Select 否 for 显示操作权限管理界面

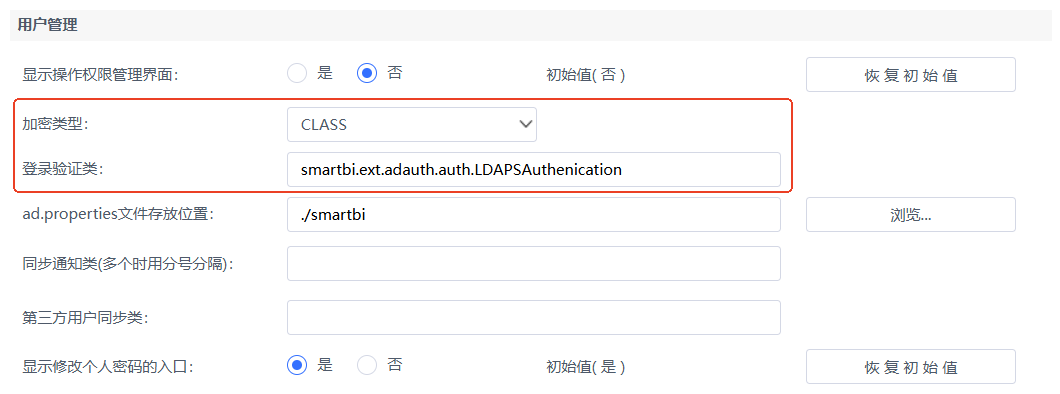pos(367,73)
